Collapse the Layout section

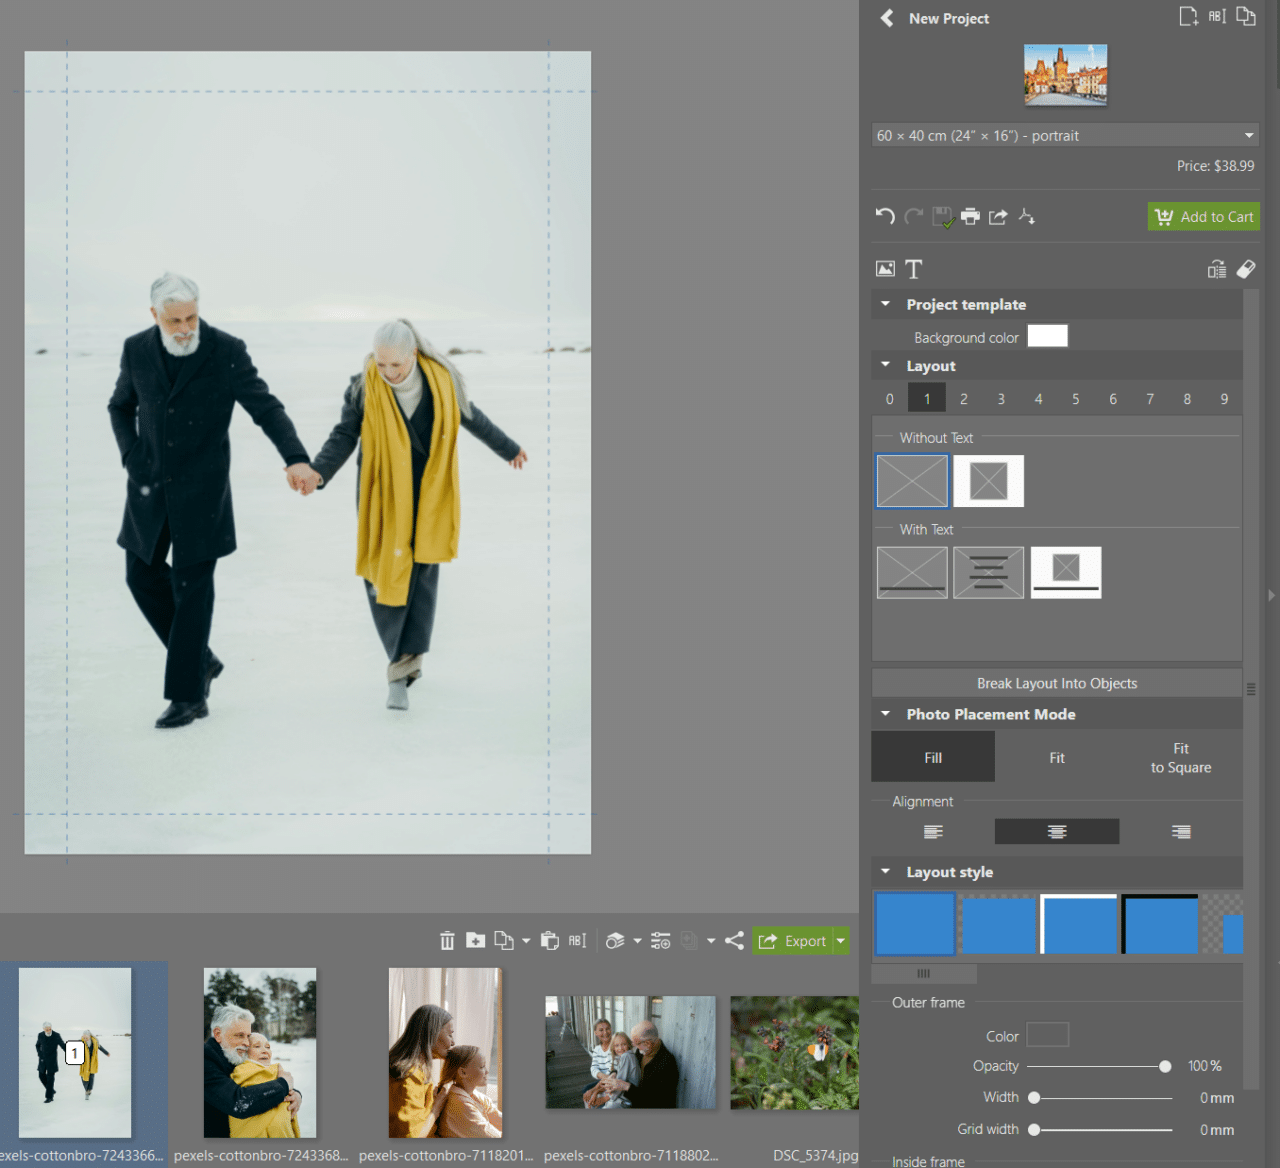point(885,365)
